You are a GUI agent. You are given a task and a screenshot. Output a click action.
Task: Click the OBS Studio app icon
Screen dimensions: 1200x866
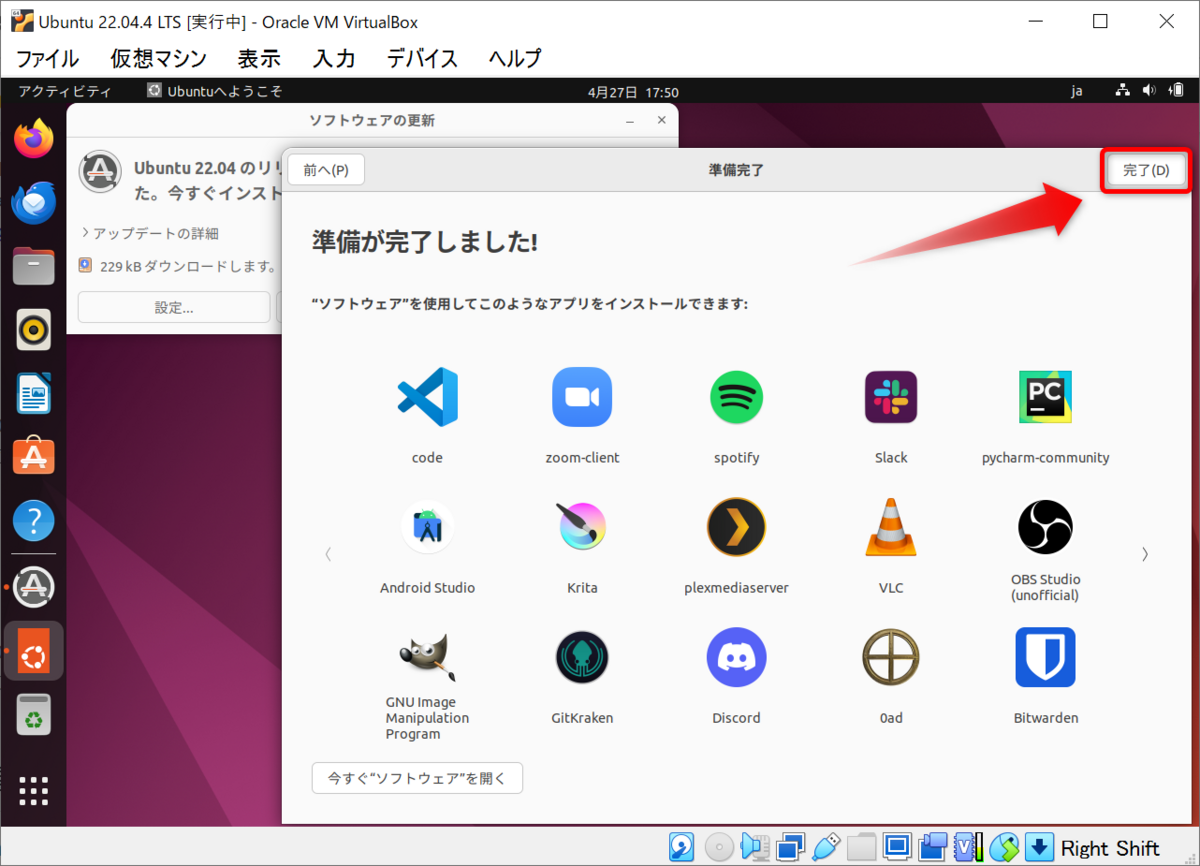coord(1046,527)
